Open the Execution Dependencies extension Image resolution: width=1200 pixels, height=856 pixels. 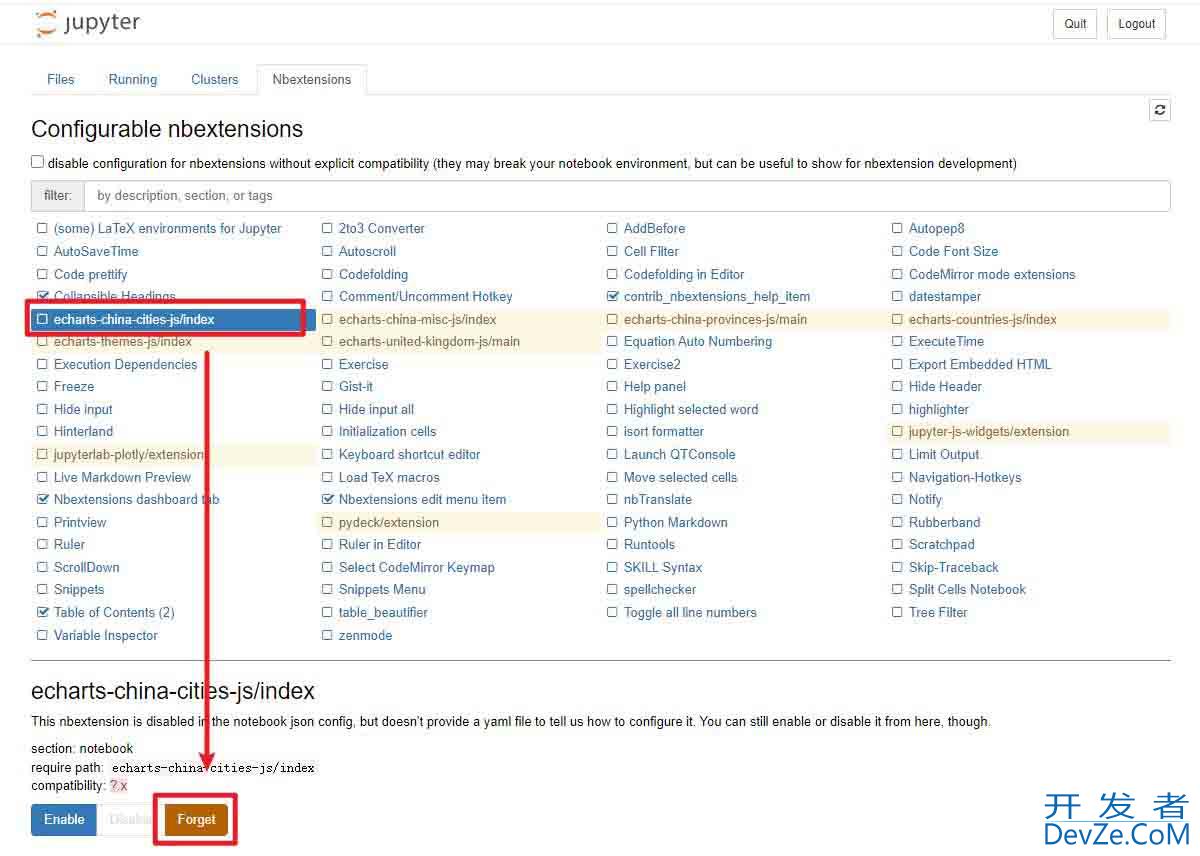coord(126,364)
